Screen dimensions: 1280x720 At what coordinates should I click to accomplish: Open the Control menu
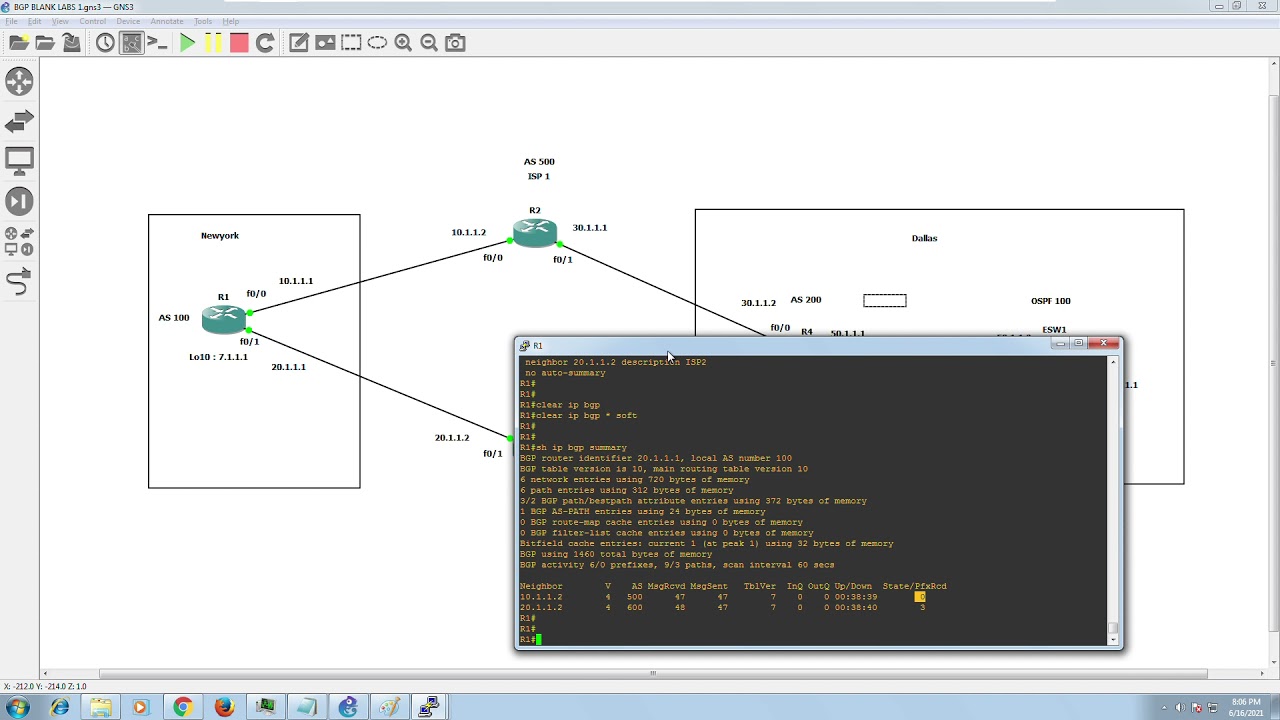point(92,21)
